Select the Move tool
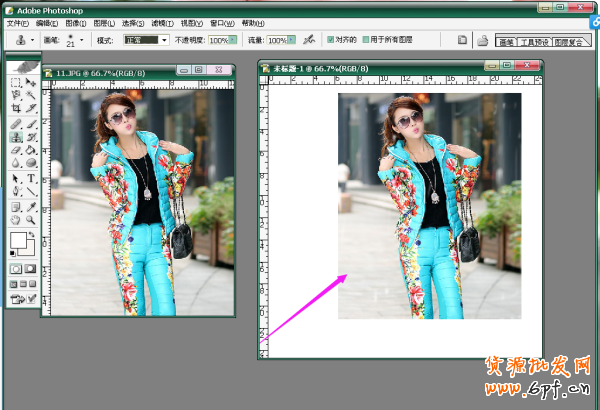 (x=31, y=82)
